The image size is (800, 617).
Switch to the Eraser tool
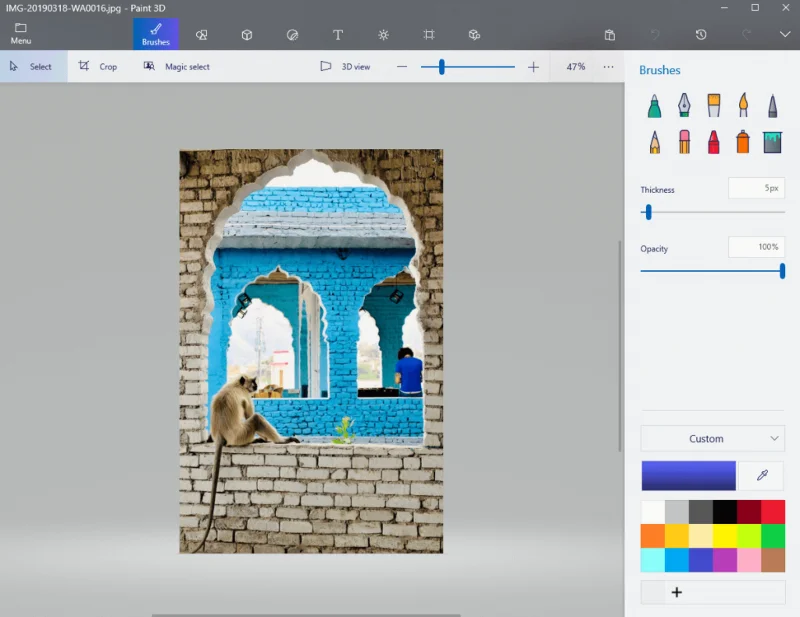[x=684, y=140]
